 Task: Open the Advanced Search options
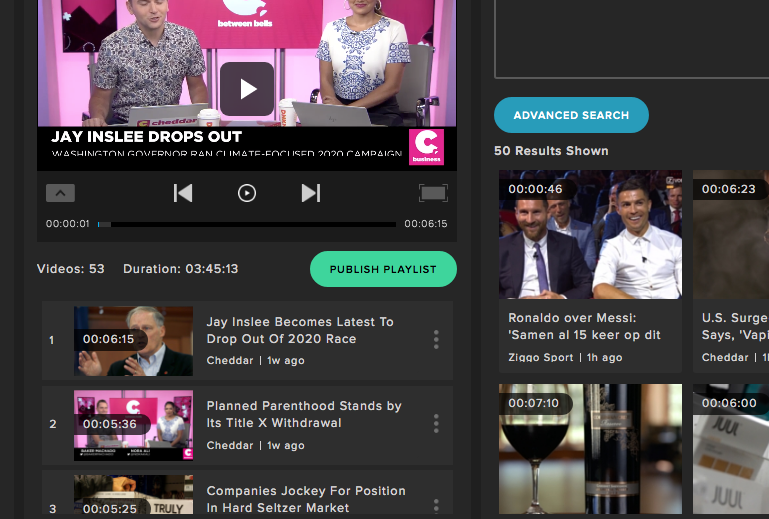point(571,115)
